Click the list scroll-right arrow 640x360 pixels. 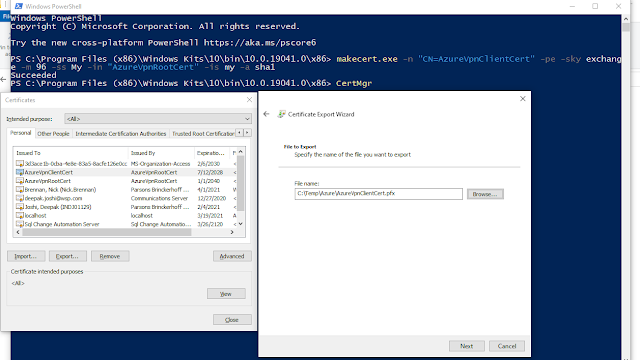click(232, 232)
